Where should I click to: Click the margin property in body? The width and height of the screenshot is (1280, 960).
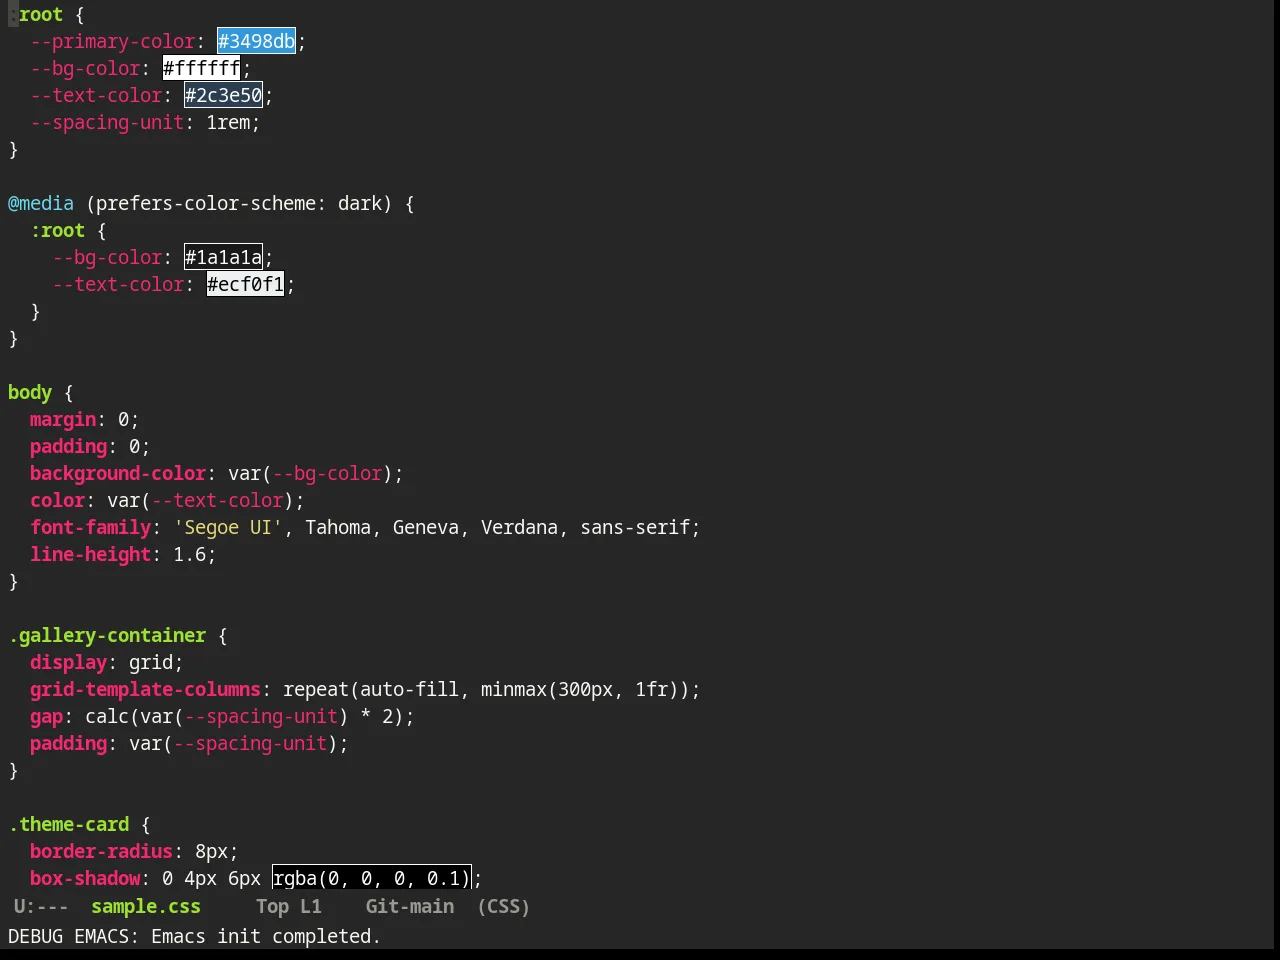(x=63, y=419)
